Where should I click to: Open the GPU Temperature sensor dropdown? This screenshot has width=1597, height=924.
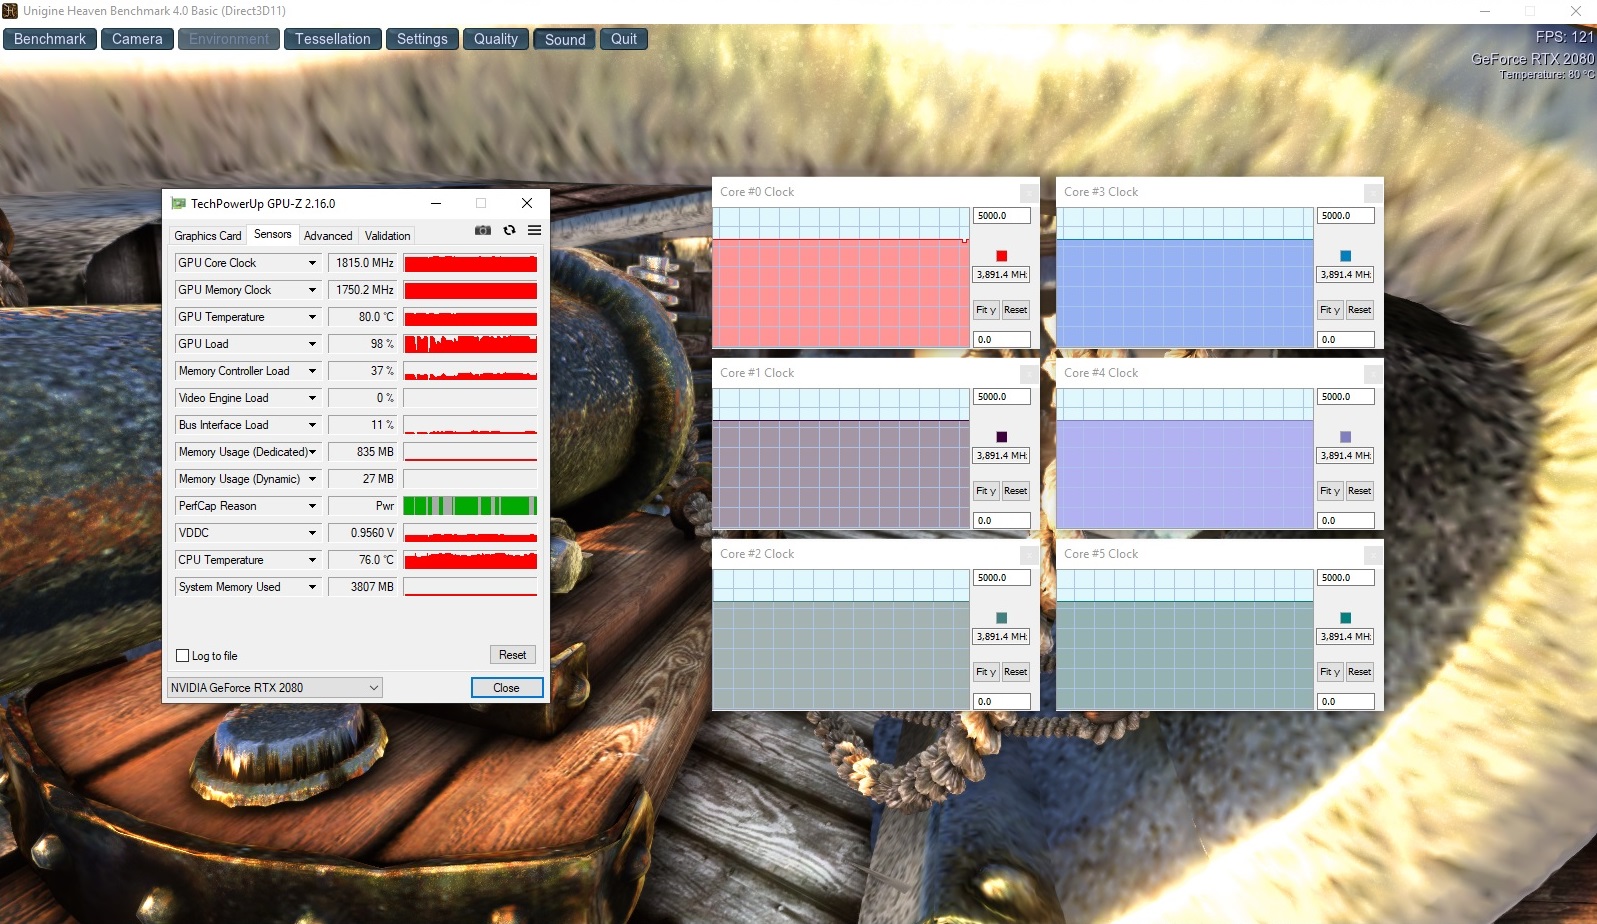pyautogui.click(x=312, y=317)
